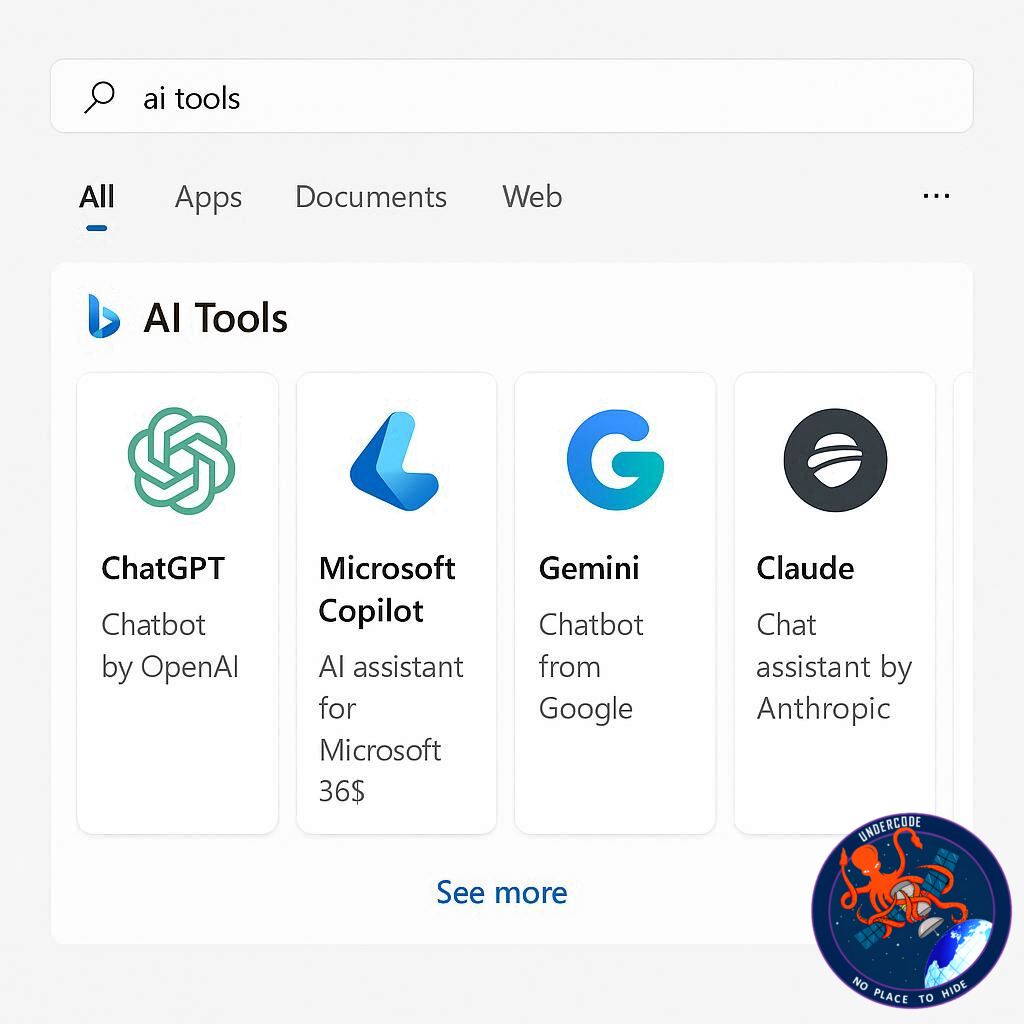Click the ChatGPT knot logo icon

[181, 460]
